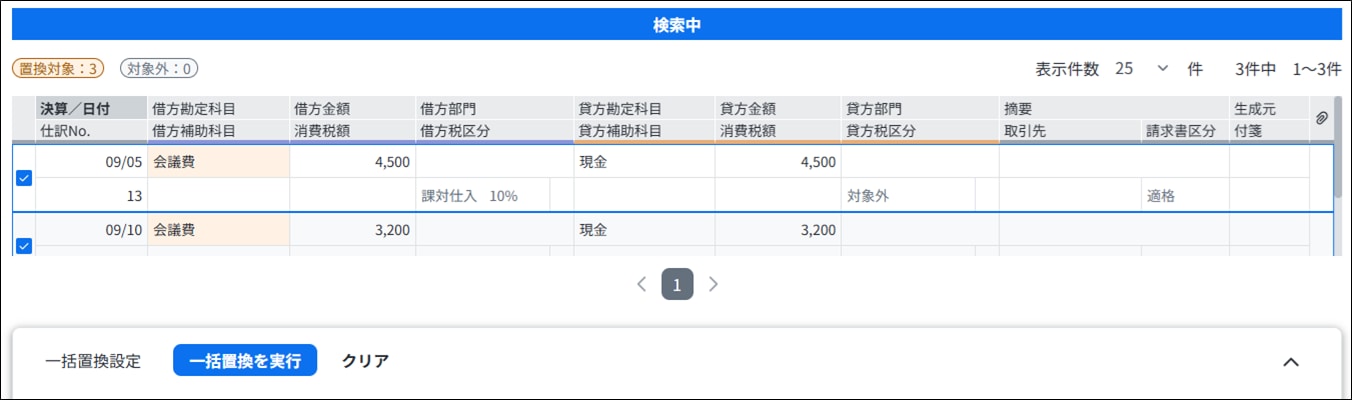Click highlighted 会議費 cell in 09/05 row
The width and height of the screenshot is (1352, 400).
click(x=218, y=162)
